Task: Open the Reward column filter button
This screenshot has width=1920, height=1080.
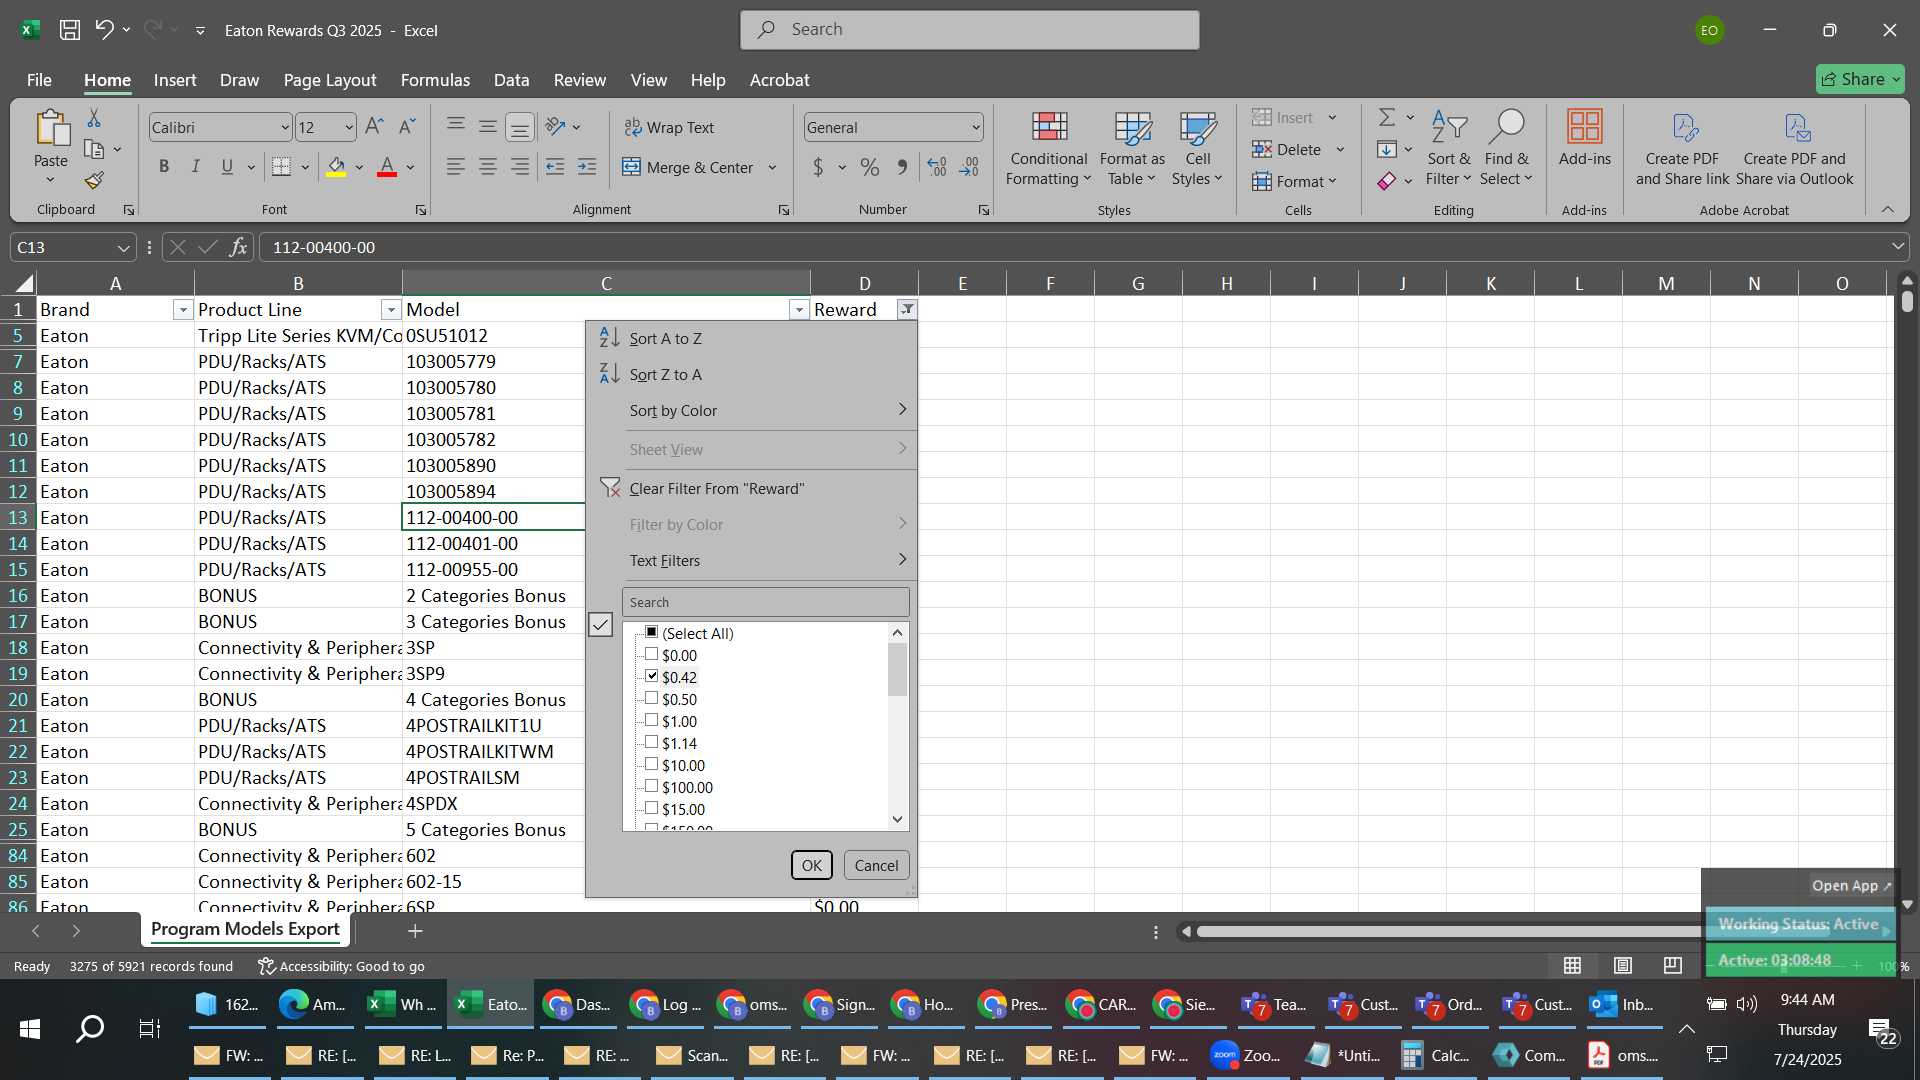Action: pyautogui.click(x=907, y=310)
